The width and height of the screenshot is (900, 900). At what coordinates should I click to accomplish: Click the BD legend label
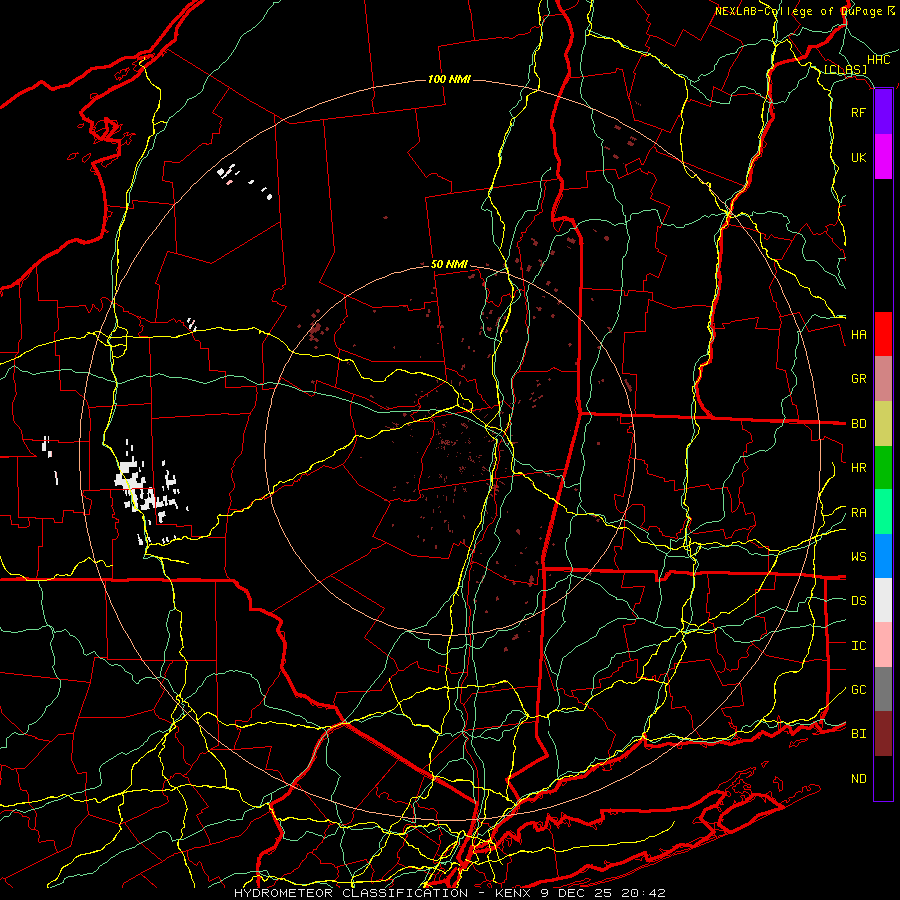click(x=859, y=424)
